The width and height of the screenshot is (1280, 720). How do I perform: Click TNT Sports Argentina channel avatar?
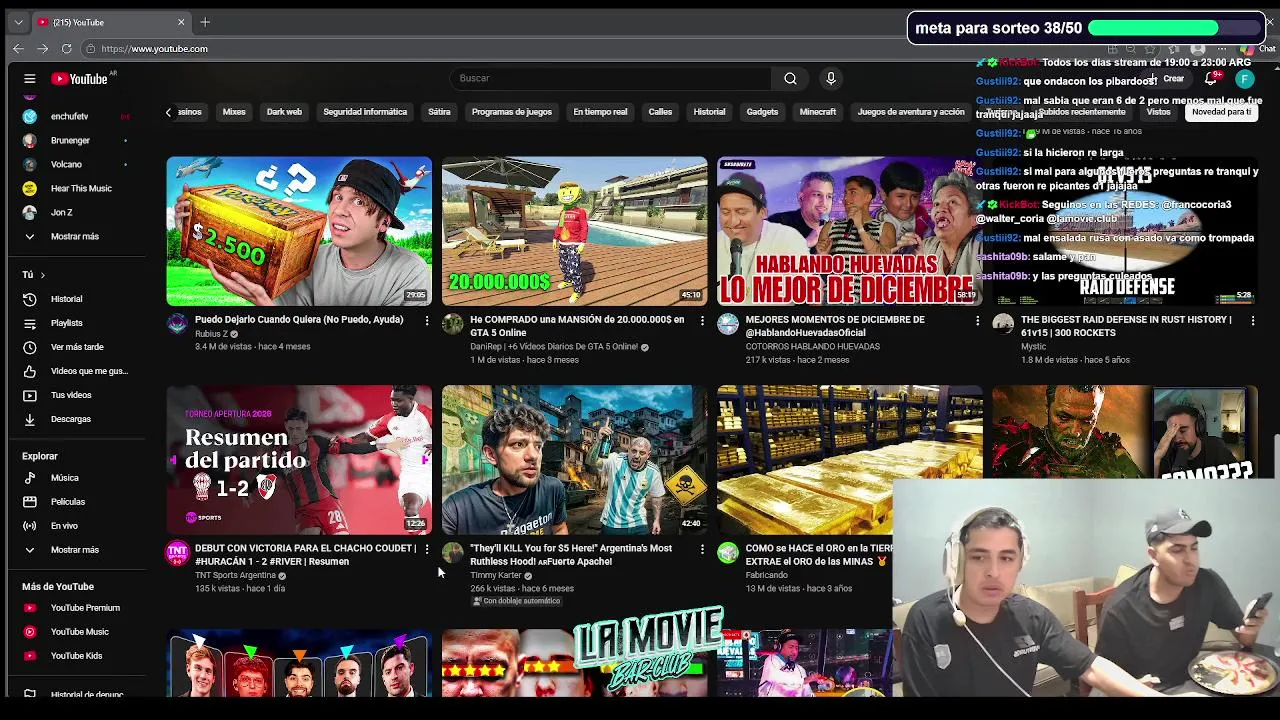[177, 553]
